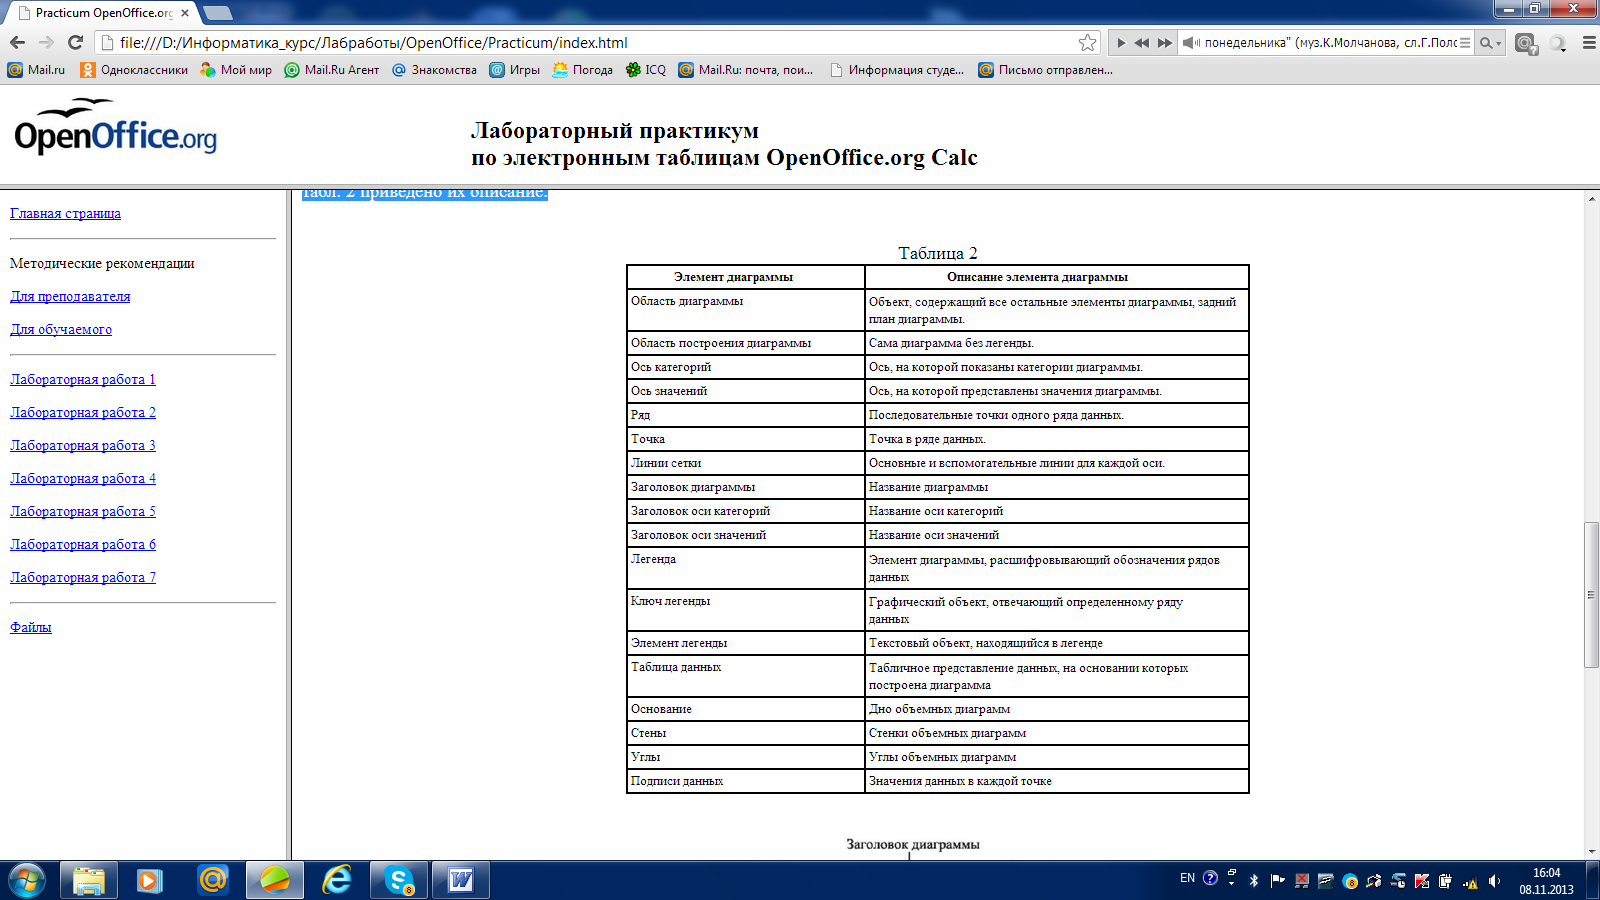Screen dimensions: 1600x900
Task: Click the system volume speaker icon
Action: [x=1494, y=881]
